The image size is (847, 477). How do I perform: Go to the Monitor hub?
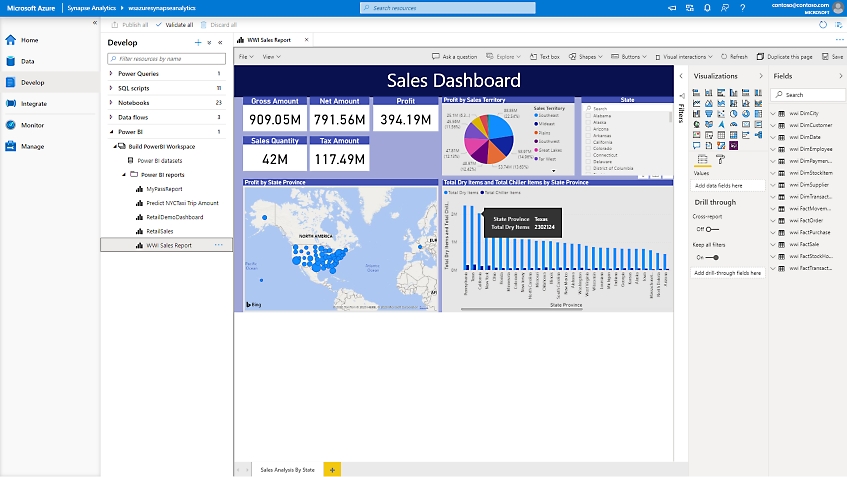(x=32, y=125)
